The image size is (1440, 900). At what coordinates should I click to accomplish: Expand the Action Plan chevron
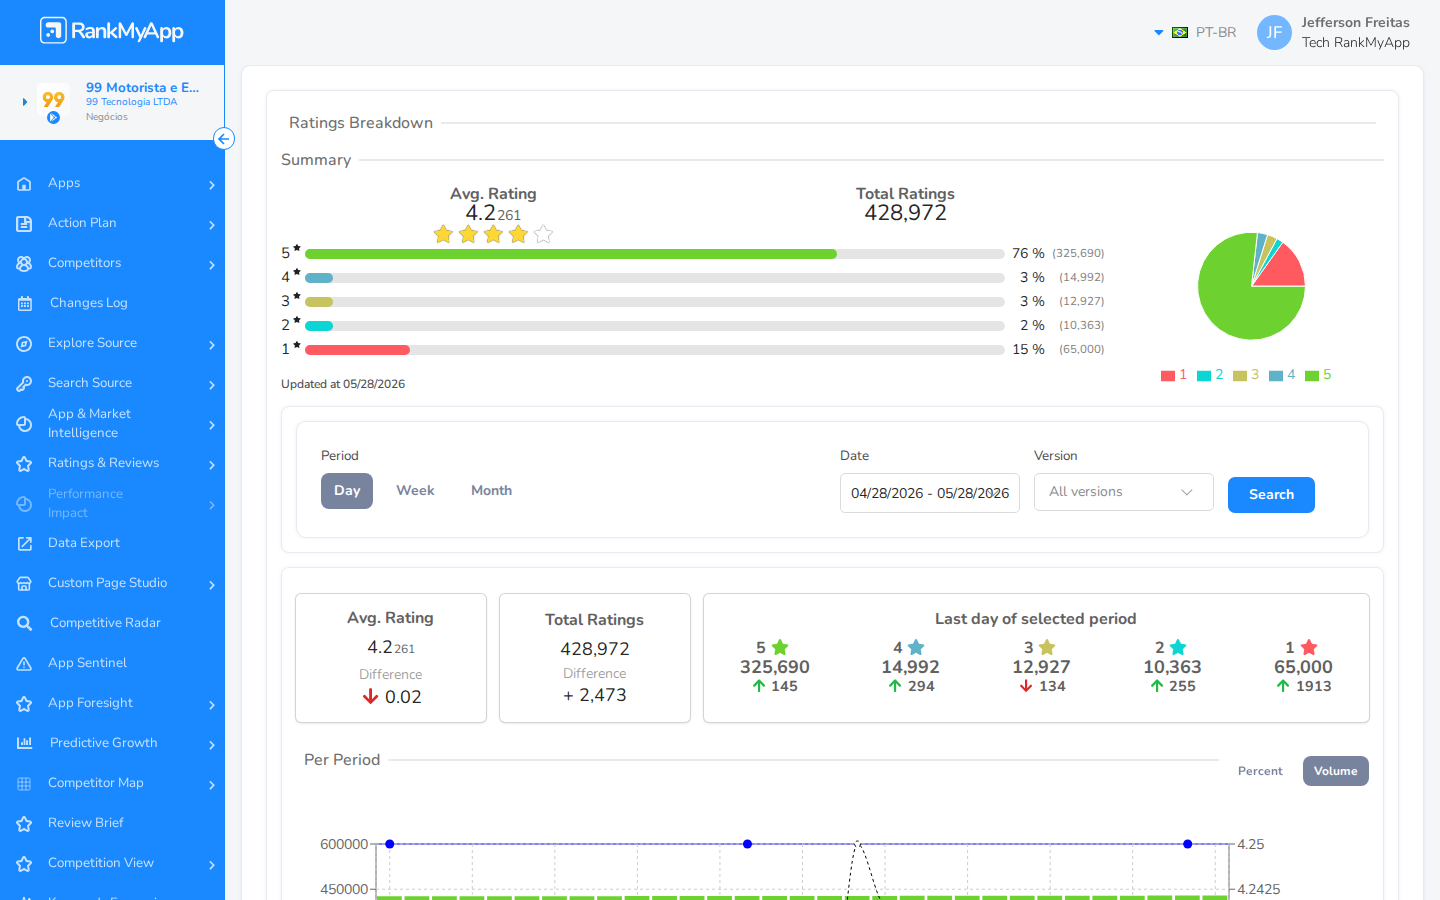(x=211, y=225)
